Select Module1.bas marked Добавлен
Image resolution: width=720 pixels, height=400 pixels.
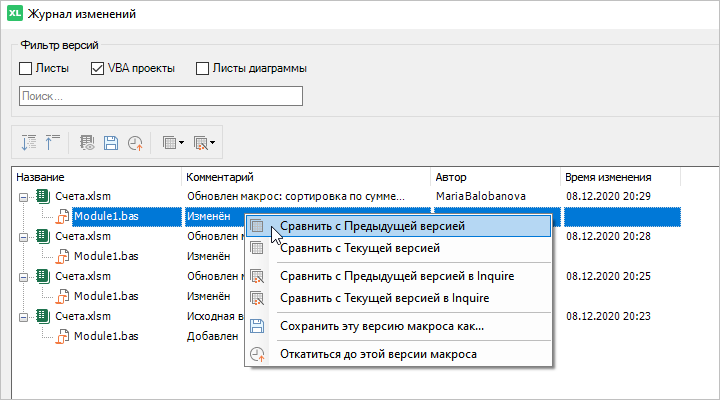coord(106,336)
